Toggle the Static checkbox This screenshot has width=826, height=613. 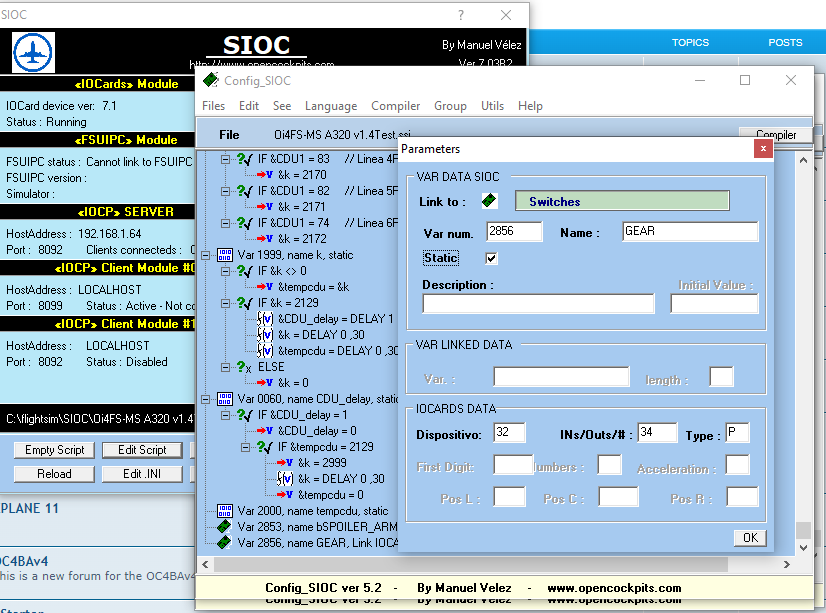(491, 258)
